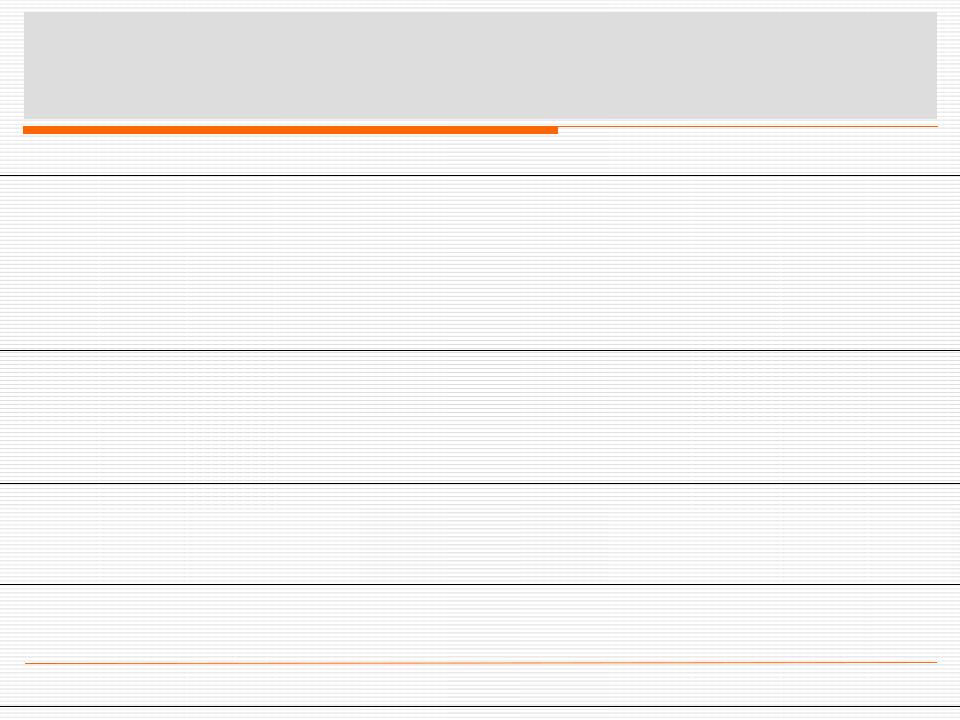Click the footer area below the orange footer line
960x720 pixels.
(x=480, y=684)
